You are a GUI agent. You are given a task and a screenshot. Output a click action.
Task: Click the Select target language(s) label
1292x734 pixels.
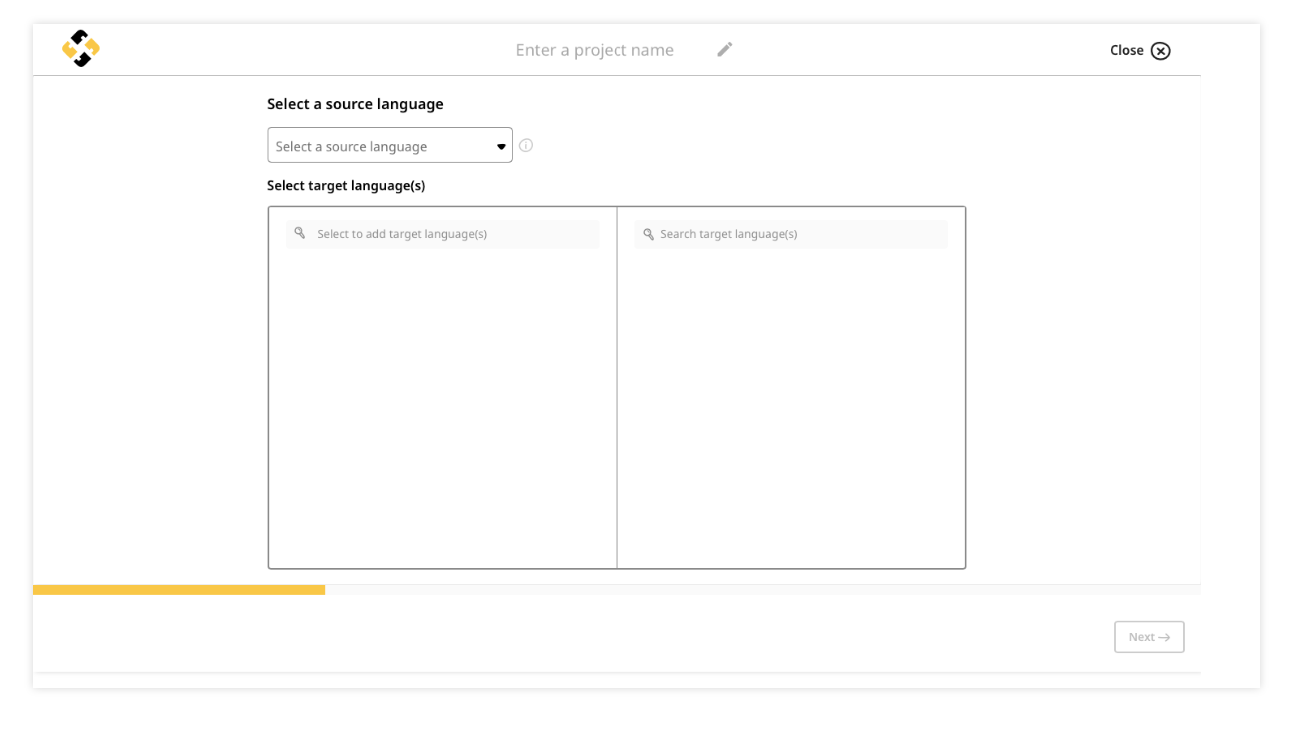tap(346, 186)
